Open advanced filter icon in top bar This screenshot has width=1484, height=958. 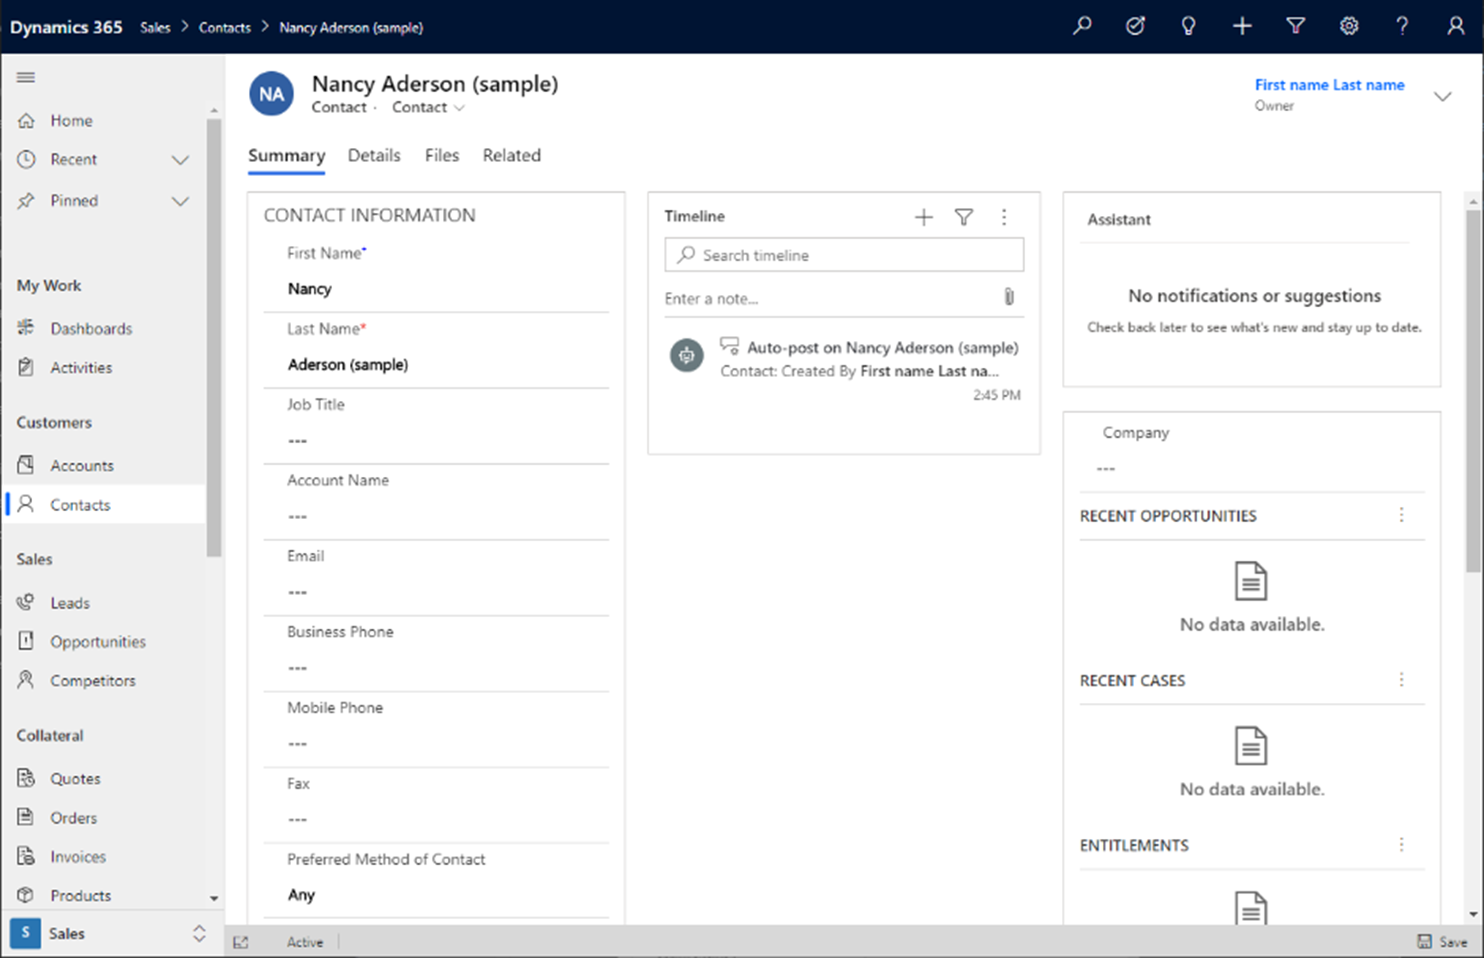click(x=1295, y=26)
